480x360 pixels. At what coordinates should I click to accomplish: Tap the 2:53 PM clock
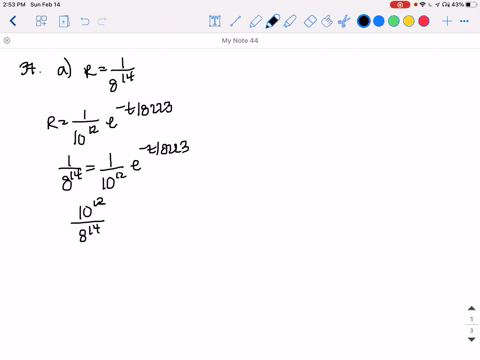pyautogui.click(x=14, y=5)
